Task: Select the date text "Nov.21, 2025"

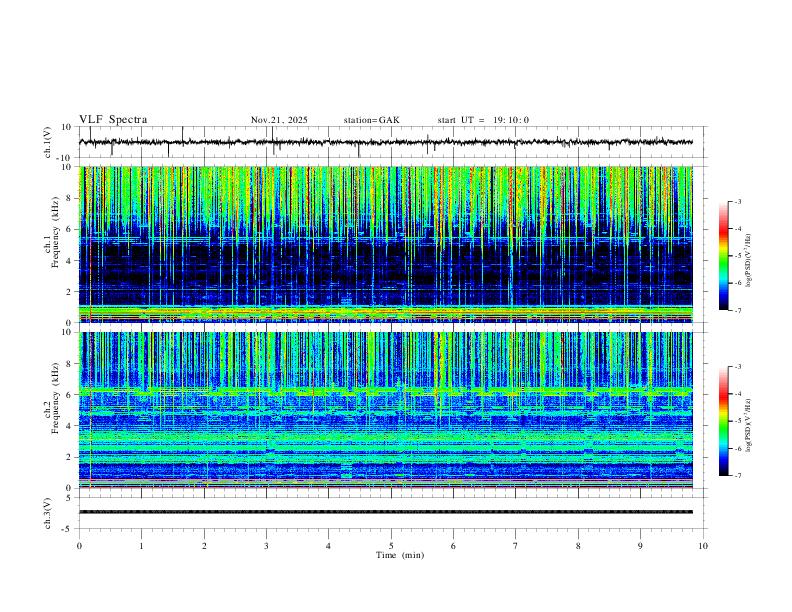Action: [279, 120]
